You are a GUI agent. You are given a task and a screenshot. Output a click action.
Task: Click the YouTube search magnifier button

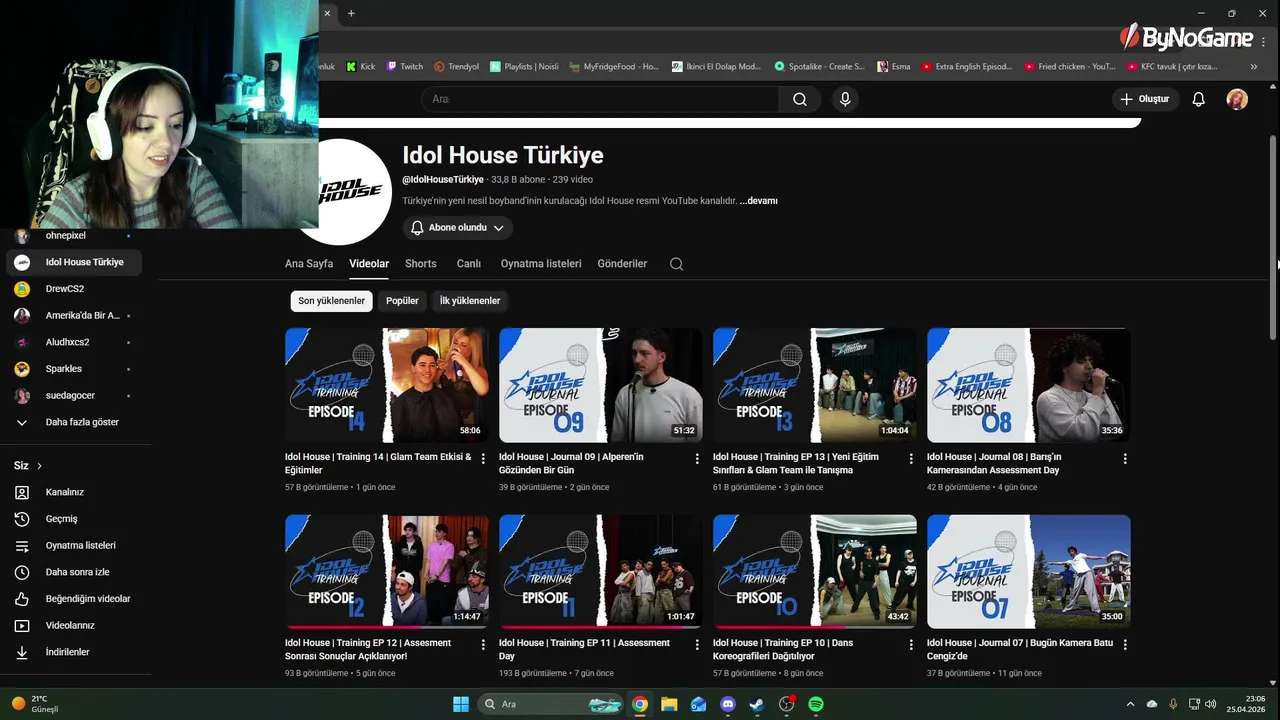click(800, 99)
